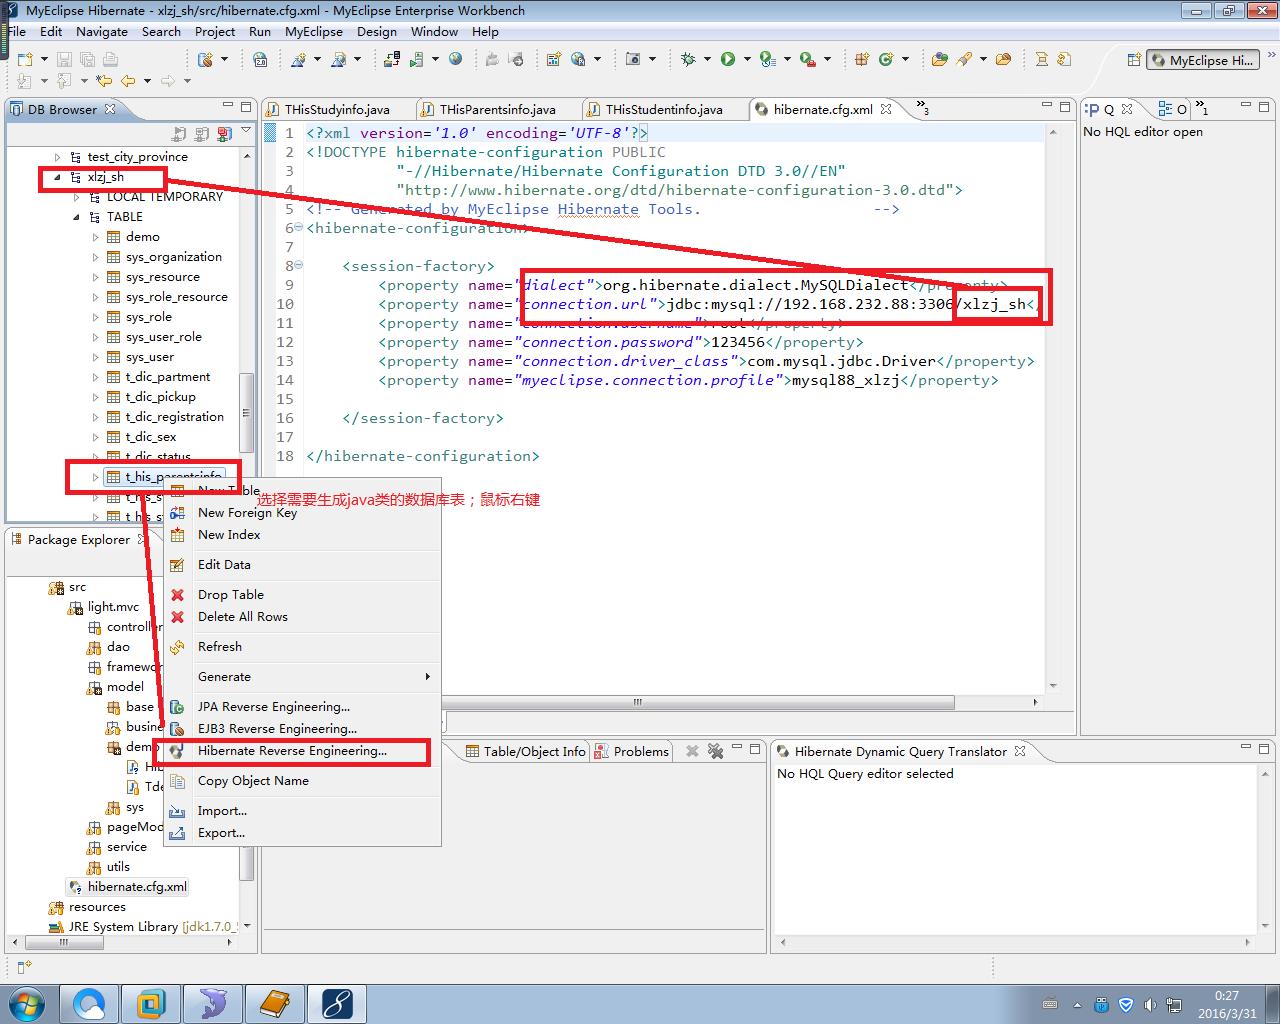Screen dimensions: 1280x1024
Task: Click the editor horizontal scrollbar thumb
Action: [637, 702]
